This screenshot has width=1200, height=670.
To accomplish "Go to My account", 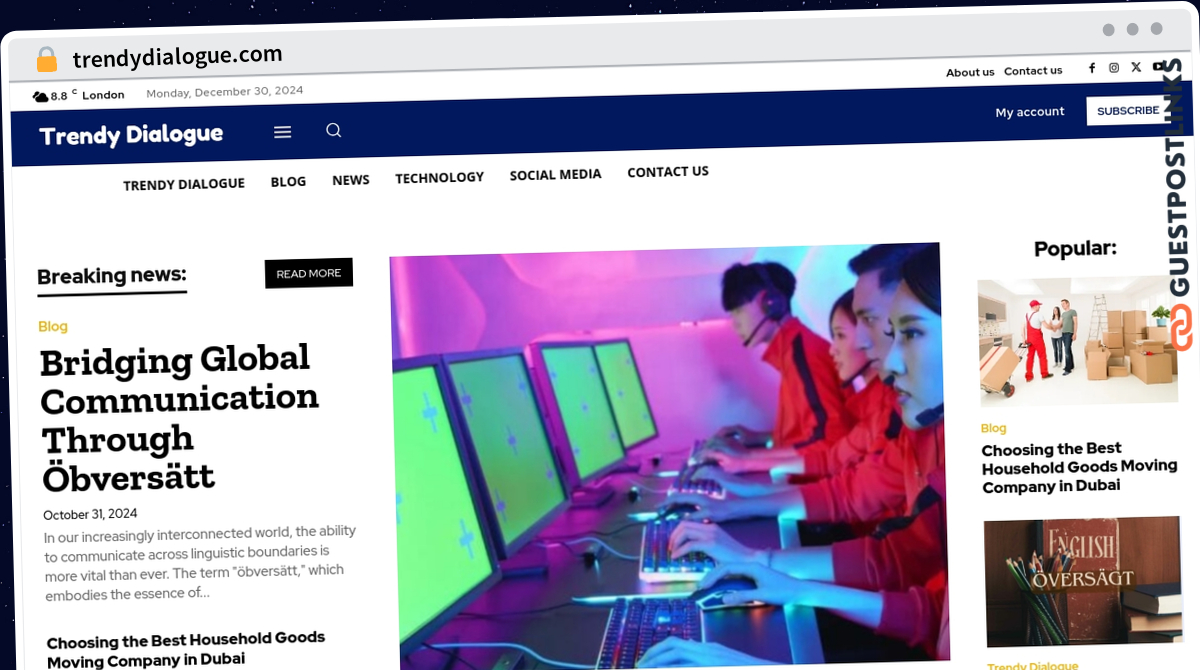I will click(1030, 112).
